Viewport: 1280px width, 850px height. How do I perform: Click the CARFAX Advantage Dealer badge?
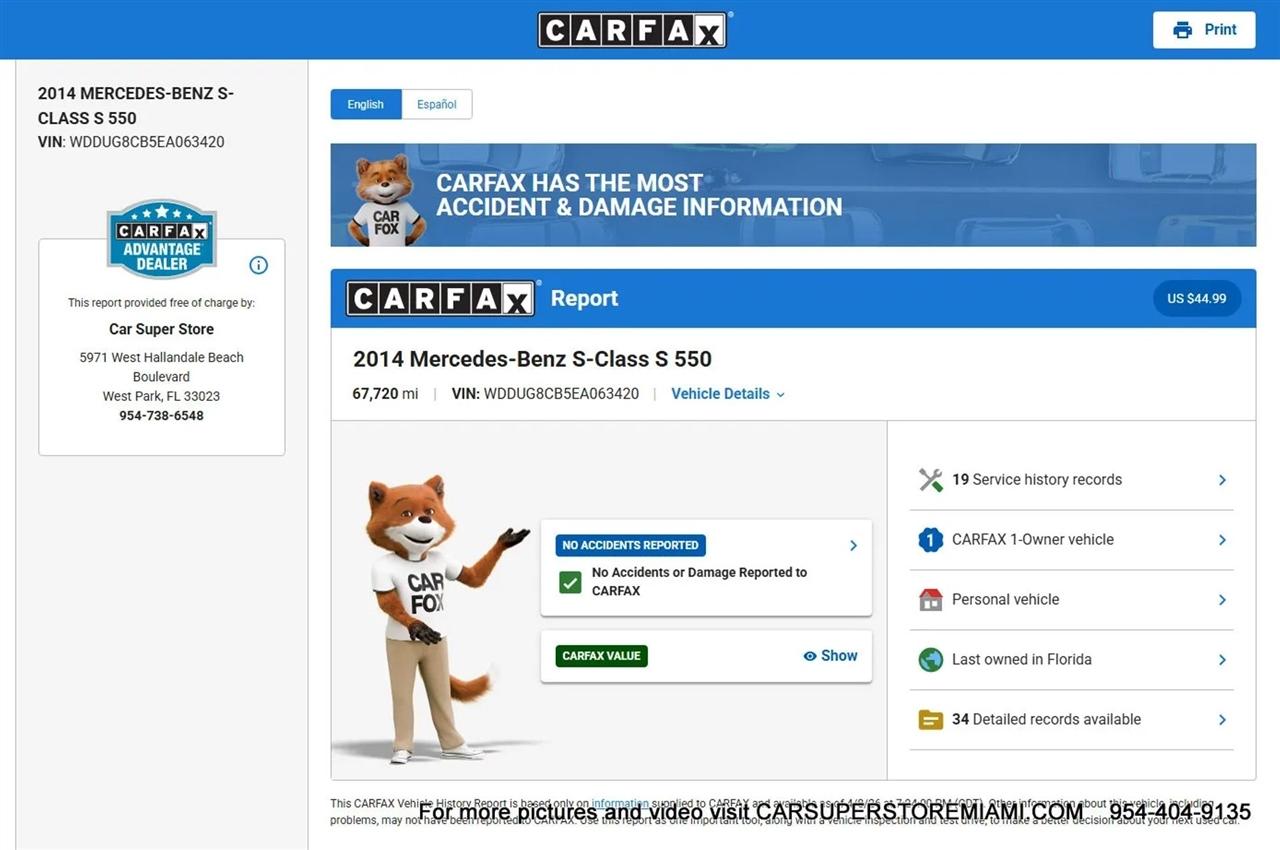162,240
